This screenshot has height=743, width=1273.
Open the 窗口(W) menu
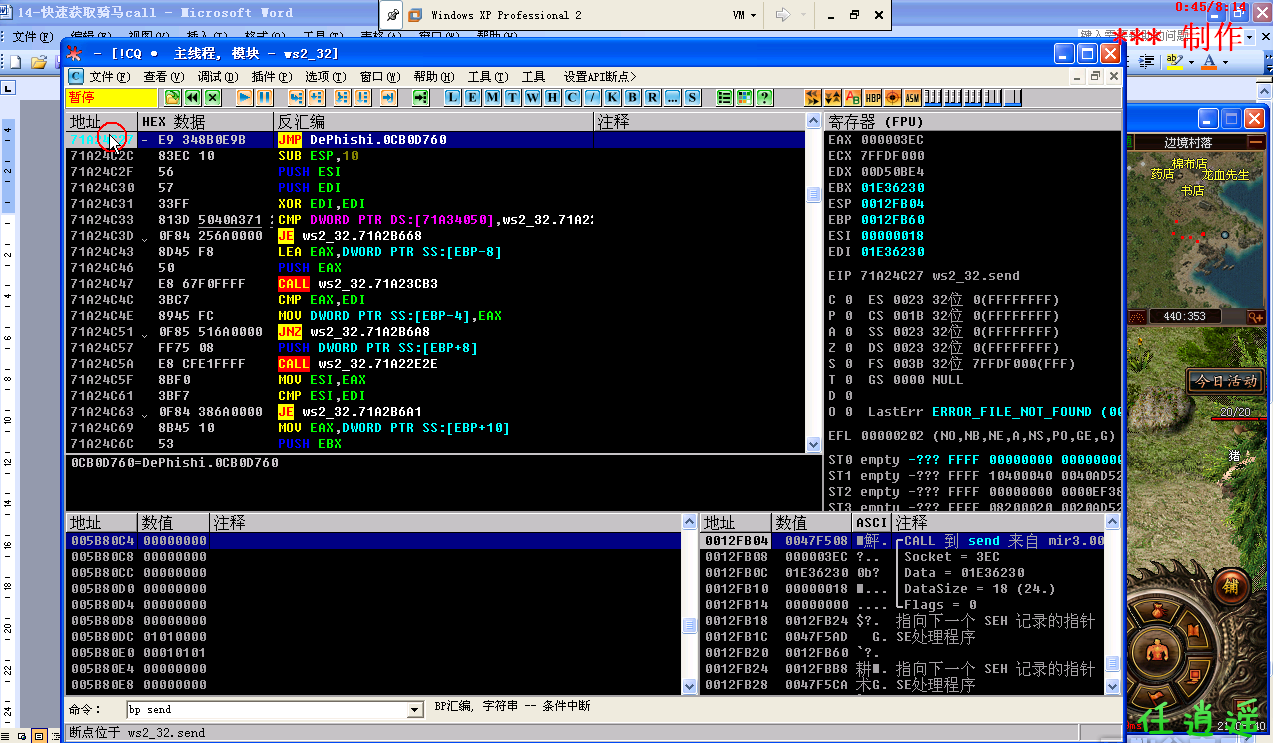(380, 76)
